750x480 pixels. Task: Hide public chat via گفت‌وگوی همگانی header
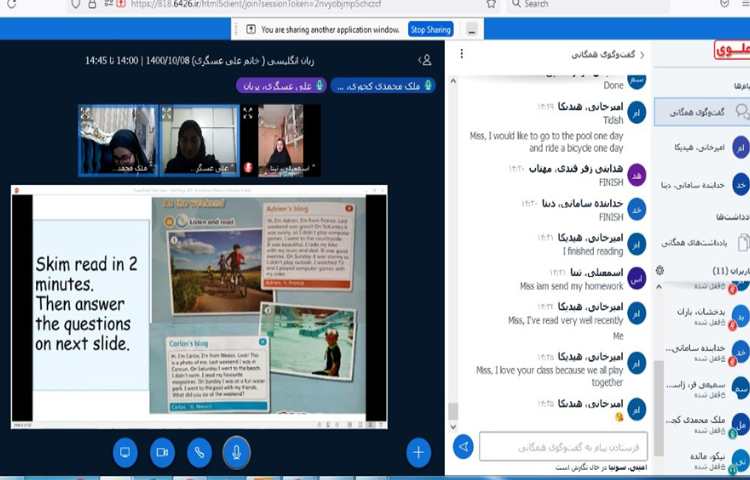coord(607,55)
